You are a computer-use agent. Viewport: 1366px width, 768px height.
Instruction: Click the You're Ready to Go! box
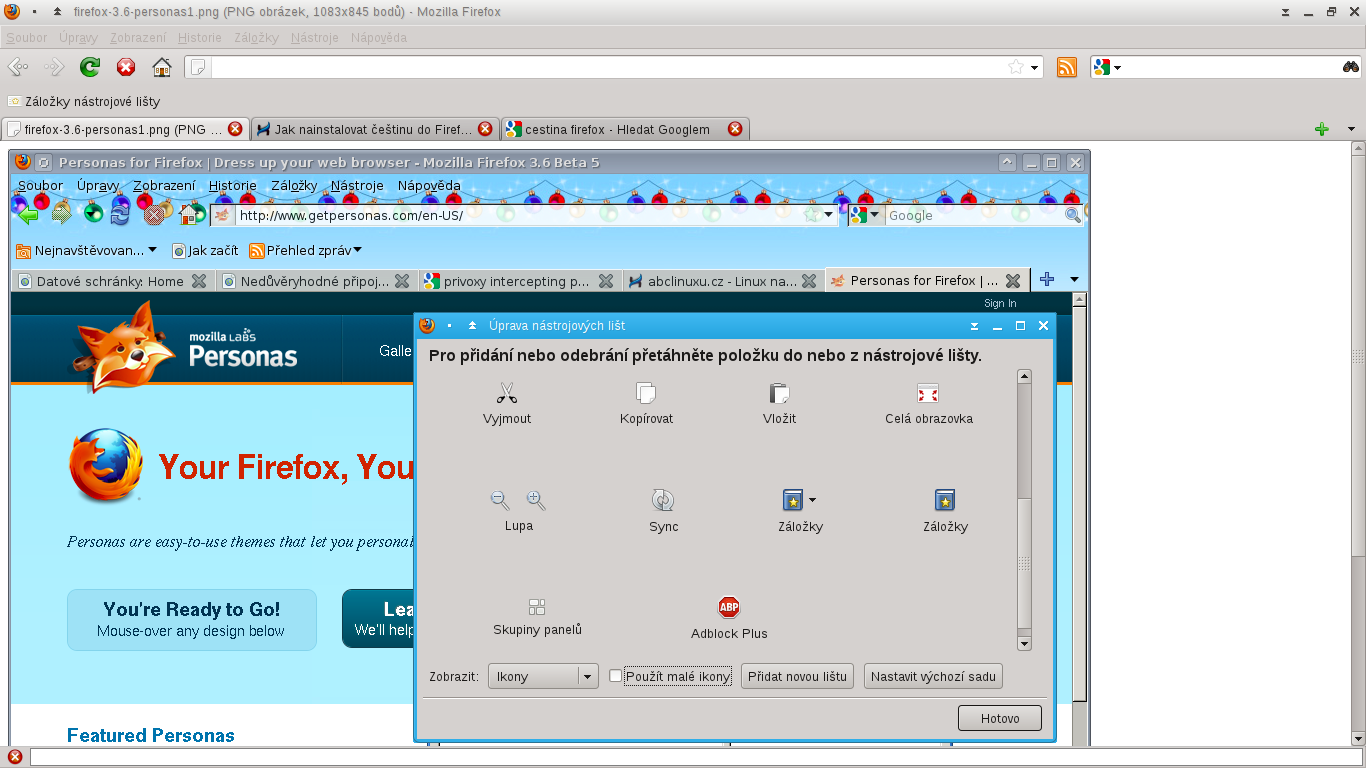tap(191, 619)
